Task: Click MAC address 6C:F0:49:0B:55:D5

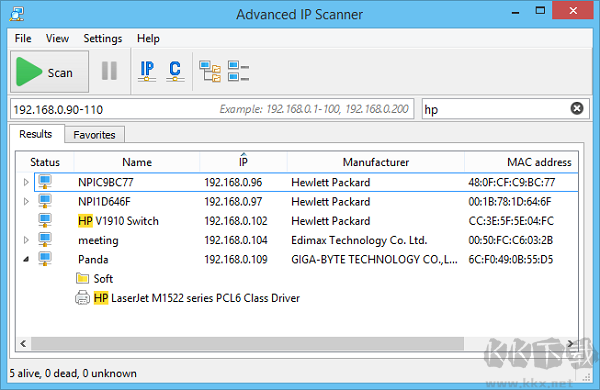Action: click(x=511, y=259)
